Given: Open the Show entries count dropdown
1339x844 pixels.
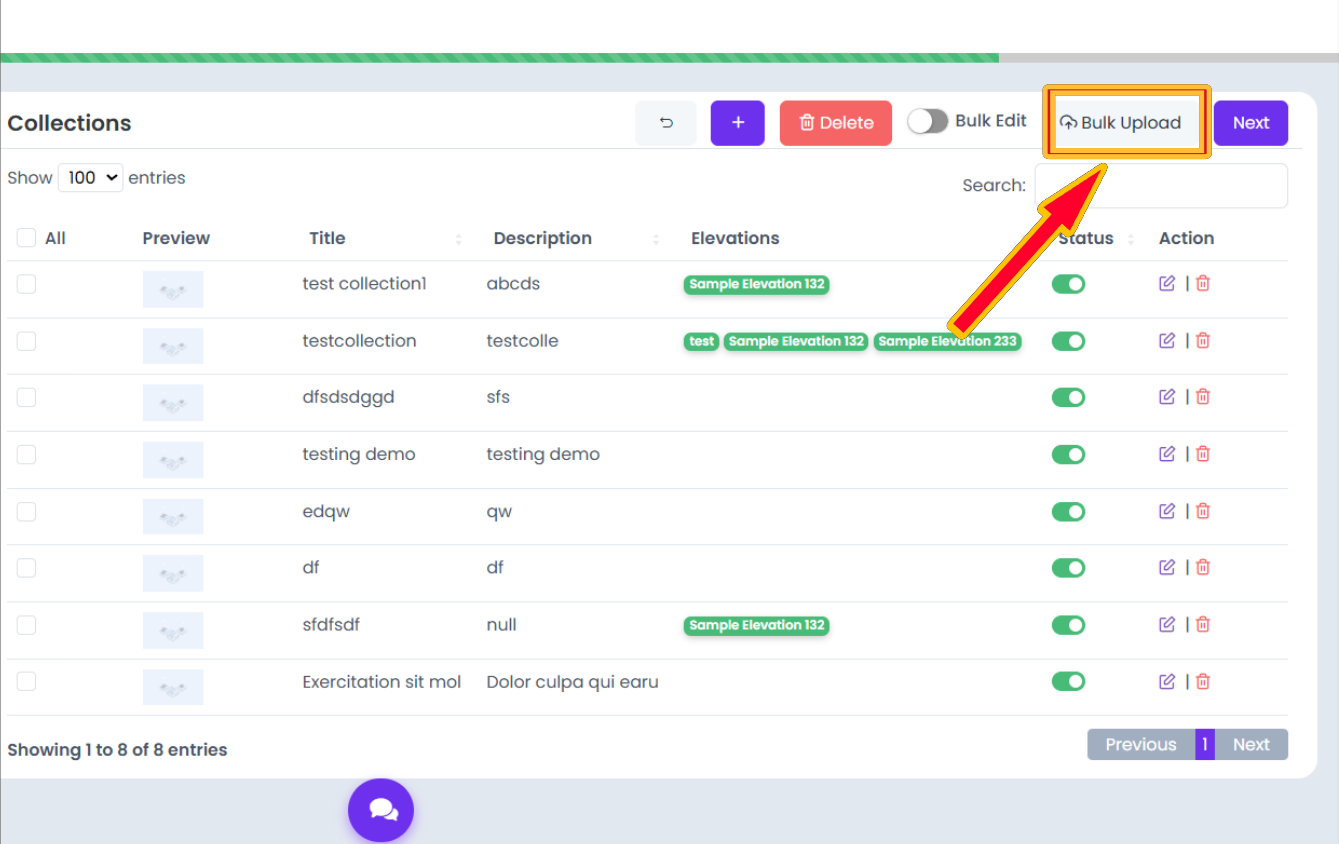Looking at the screenshot, I should 90,178.
